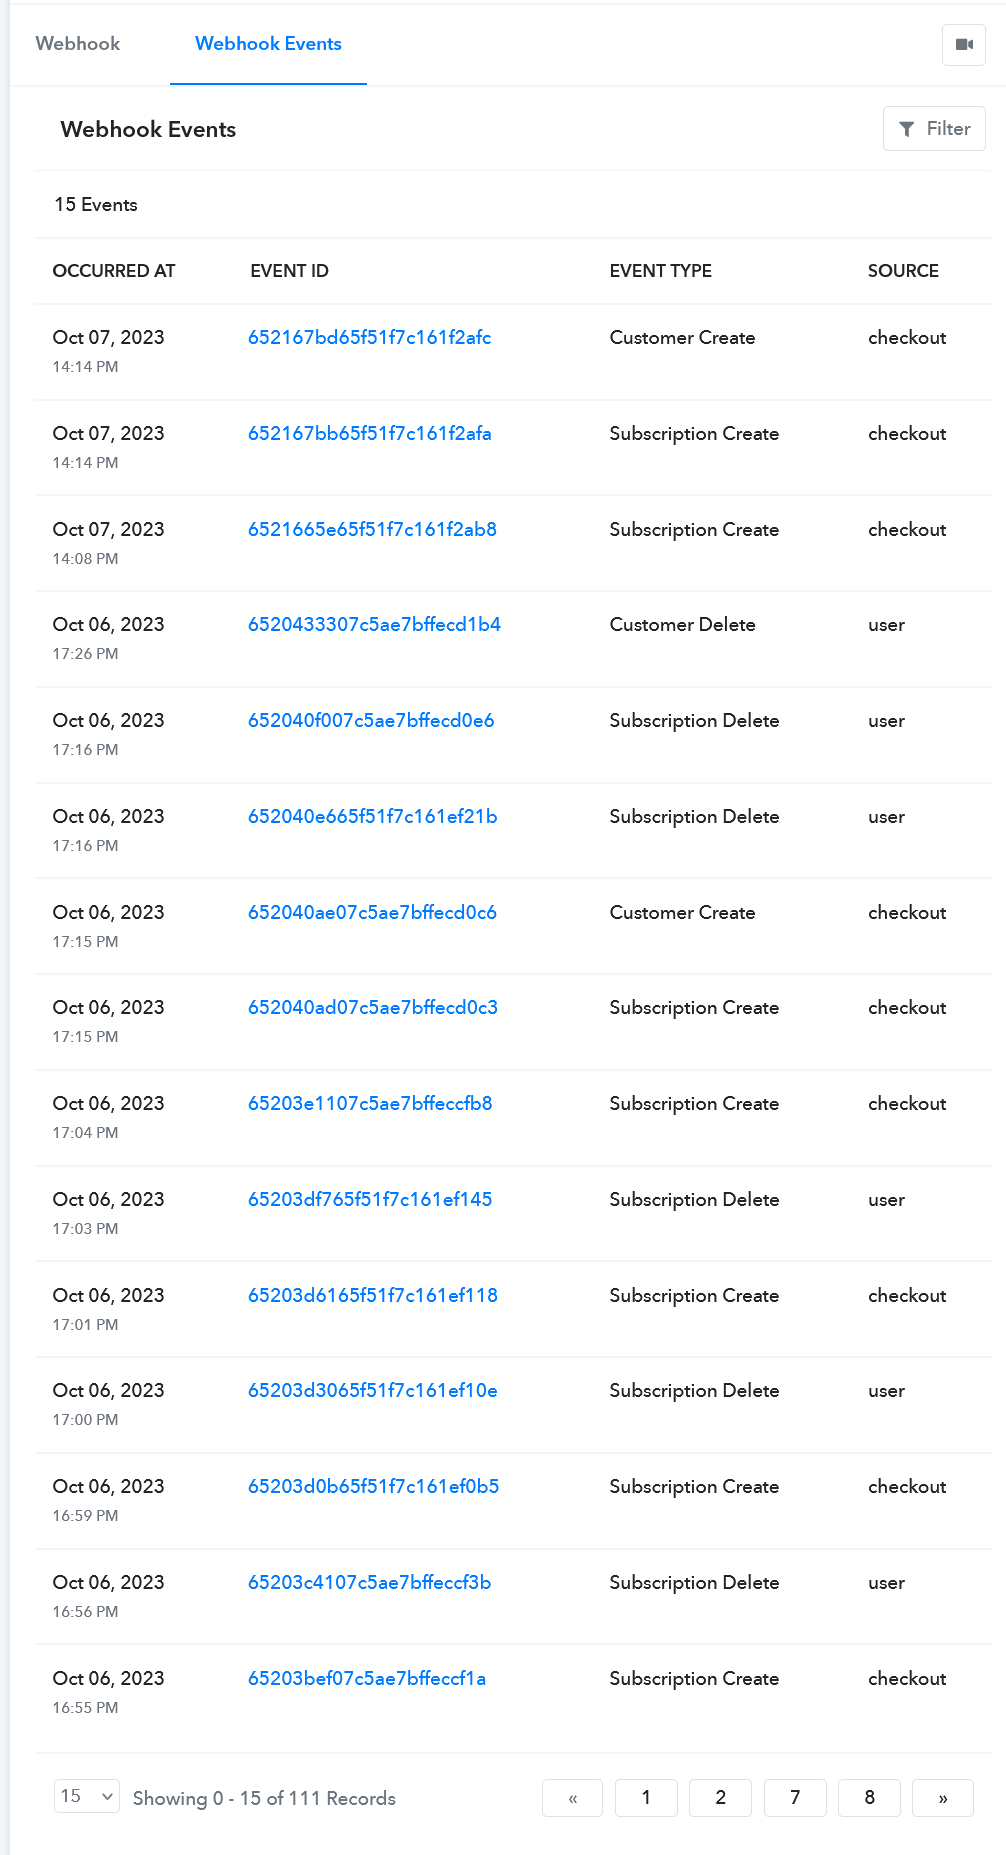The image size is (1006, 1855).
Task: Go to page 2 of records
Action: click(x=721, y=1798)
